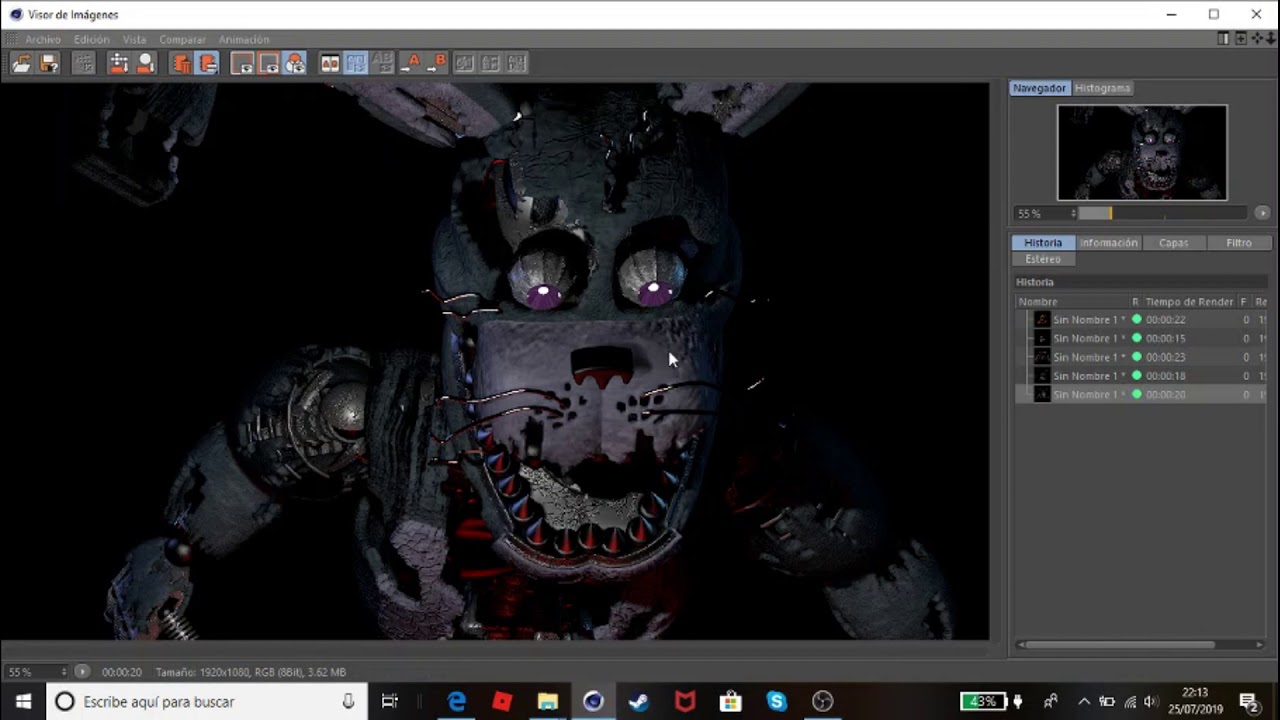Toggle the highlighted blue AB swap icon
Screen dimensions: 1280x720
point(356,63)
